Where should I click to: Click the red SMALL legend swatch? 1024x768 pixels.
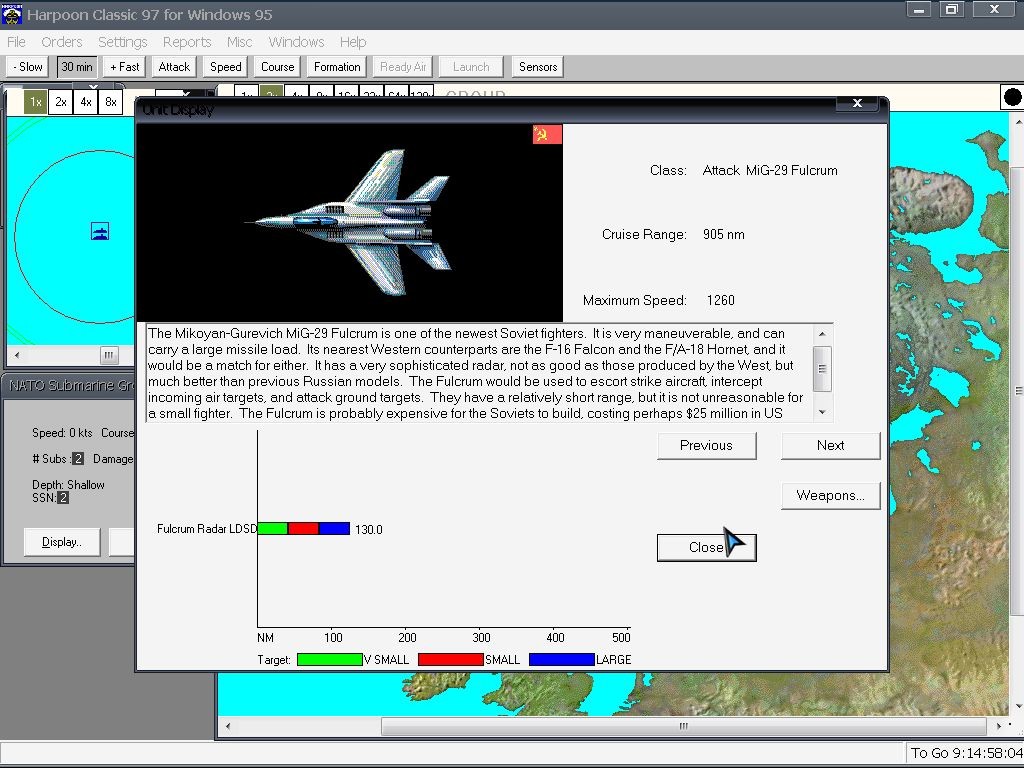451,660
